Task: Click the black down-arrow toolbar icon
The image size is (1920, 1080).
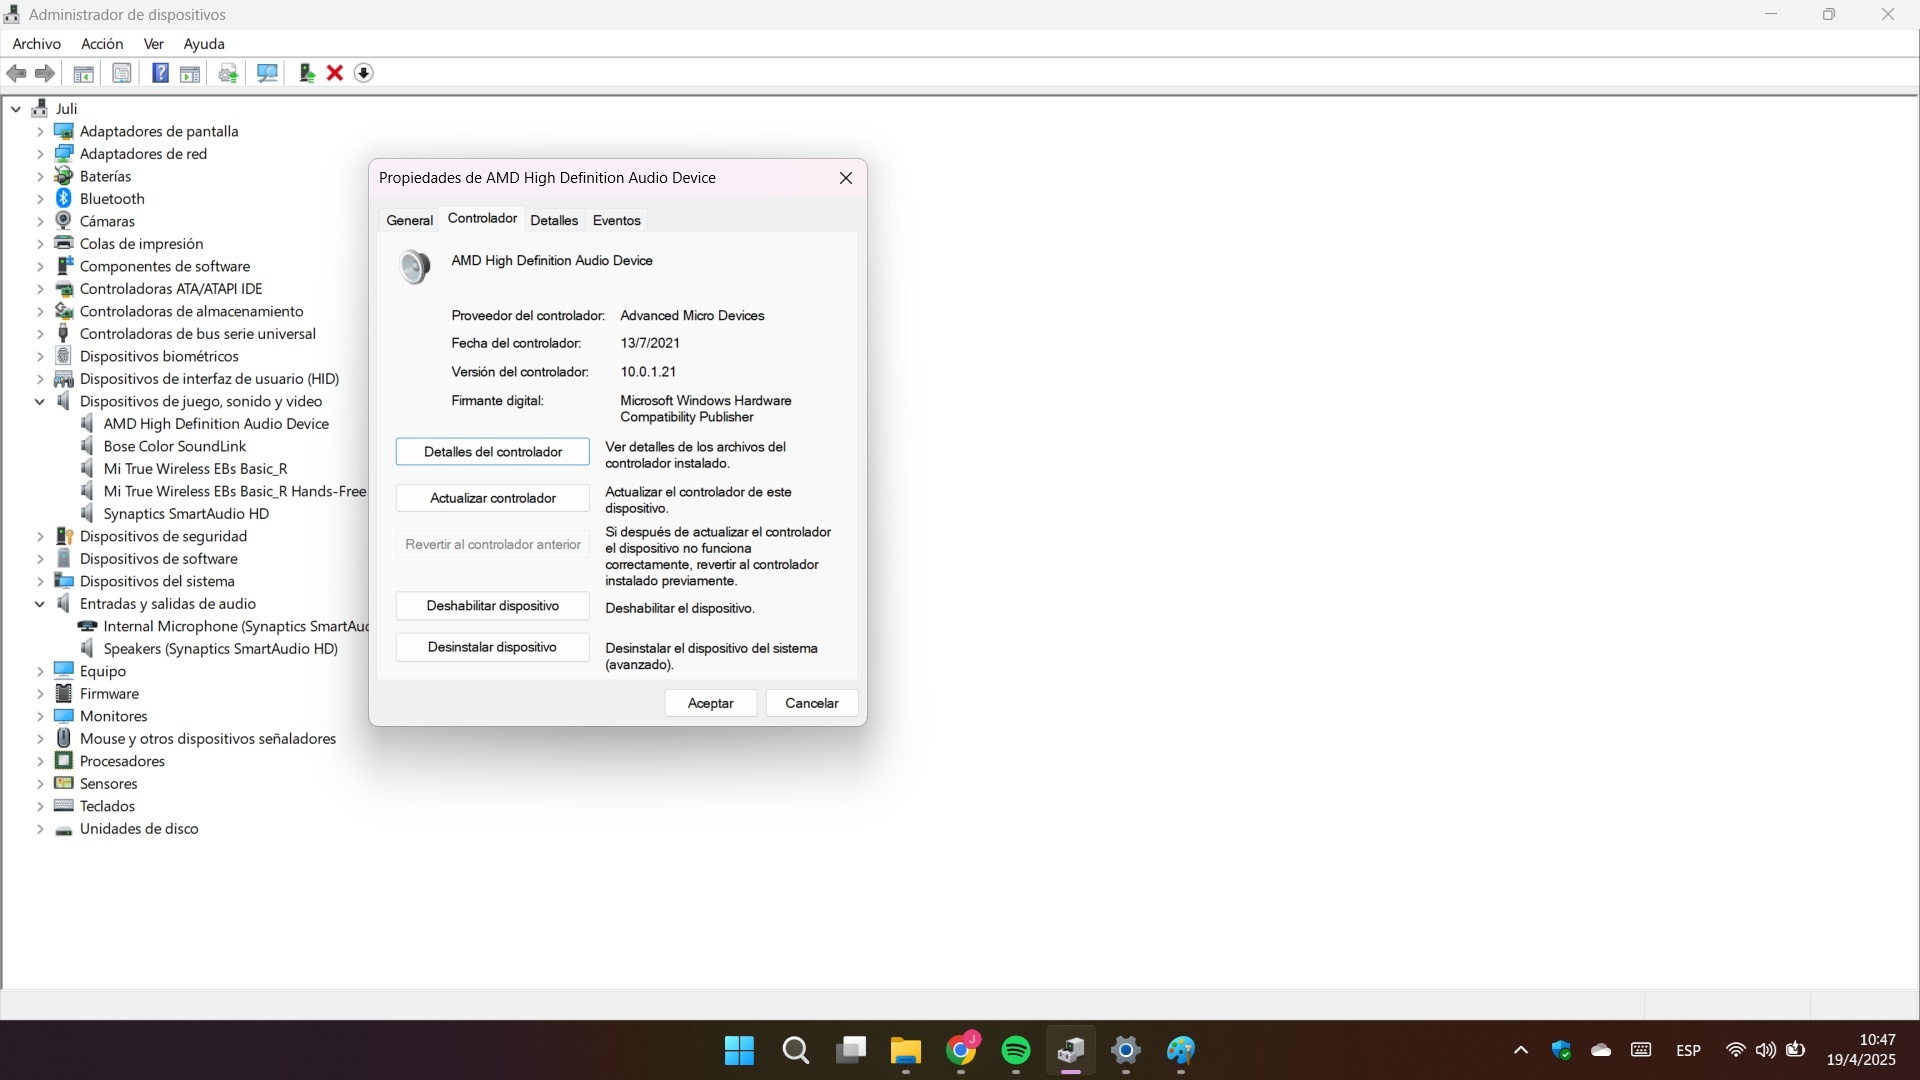Action: pyautogui.click(x=364, y=73)
